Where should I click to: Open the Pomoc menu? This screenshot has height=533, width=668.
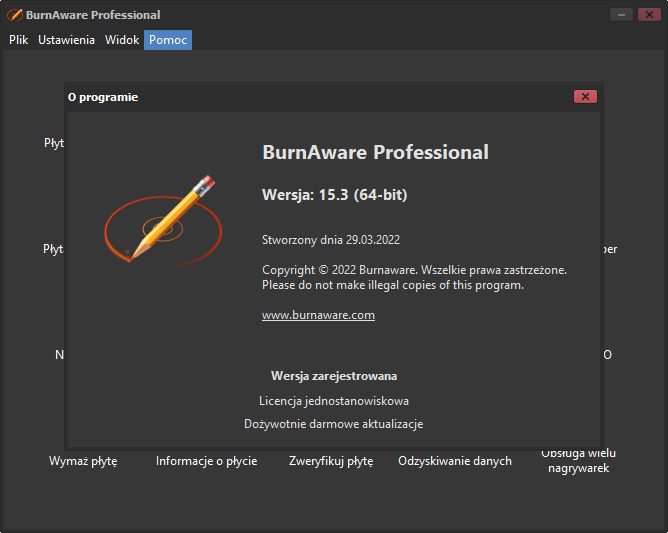tap(168, 40)
